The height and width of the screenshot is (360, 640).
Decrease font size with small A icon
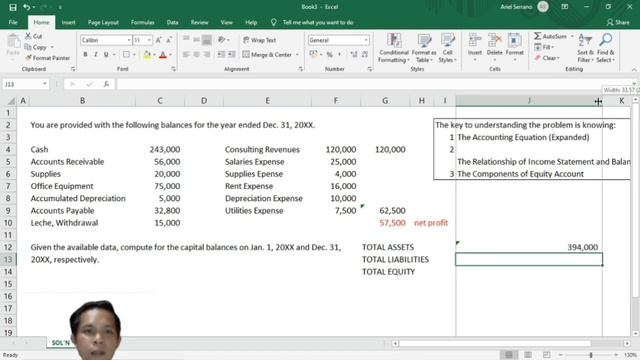[169, 40]
